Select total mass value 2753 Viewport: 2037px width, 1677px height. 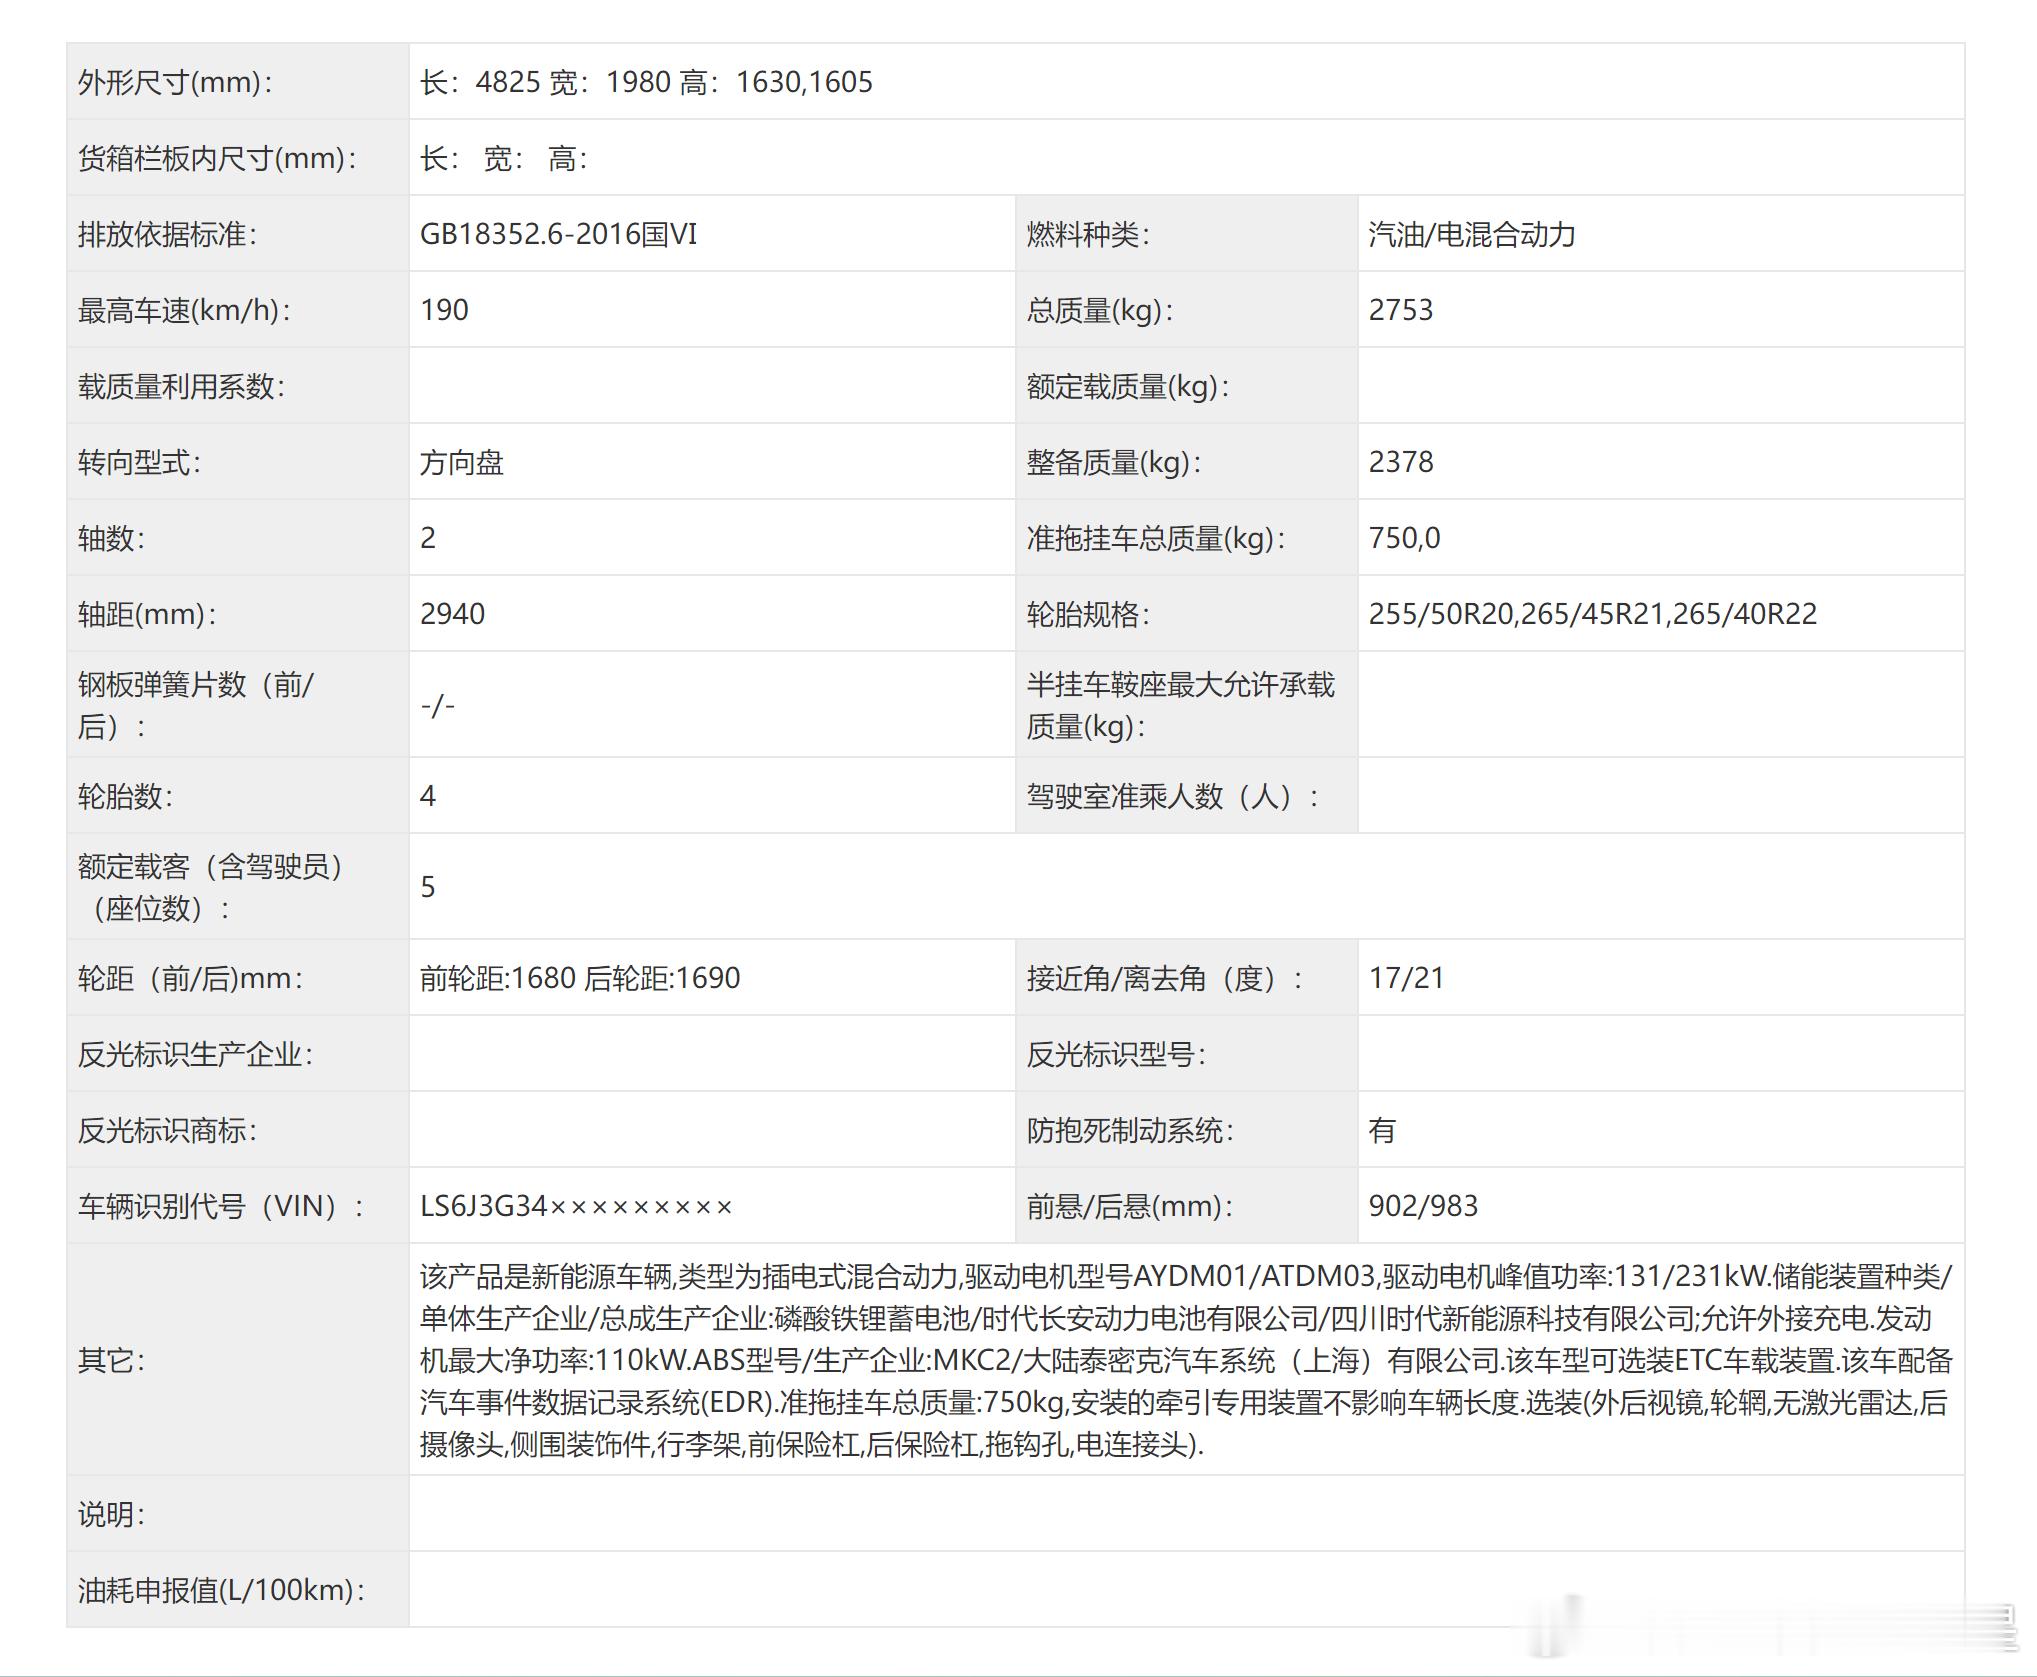[x=1401, y=310]
